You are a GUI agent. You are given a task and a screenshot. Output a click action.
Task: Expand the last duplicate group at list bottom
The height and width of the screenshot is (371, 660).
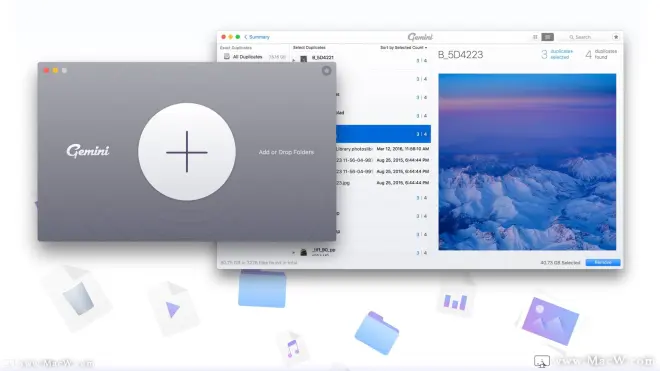click(294, 253)
